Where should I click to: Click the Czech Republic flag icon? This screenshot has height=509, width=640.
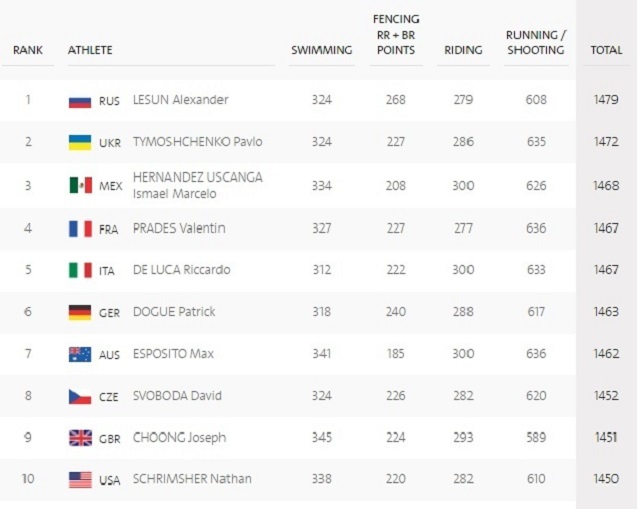[x=80, y=396]
